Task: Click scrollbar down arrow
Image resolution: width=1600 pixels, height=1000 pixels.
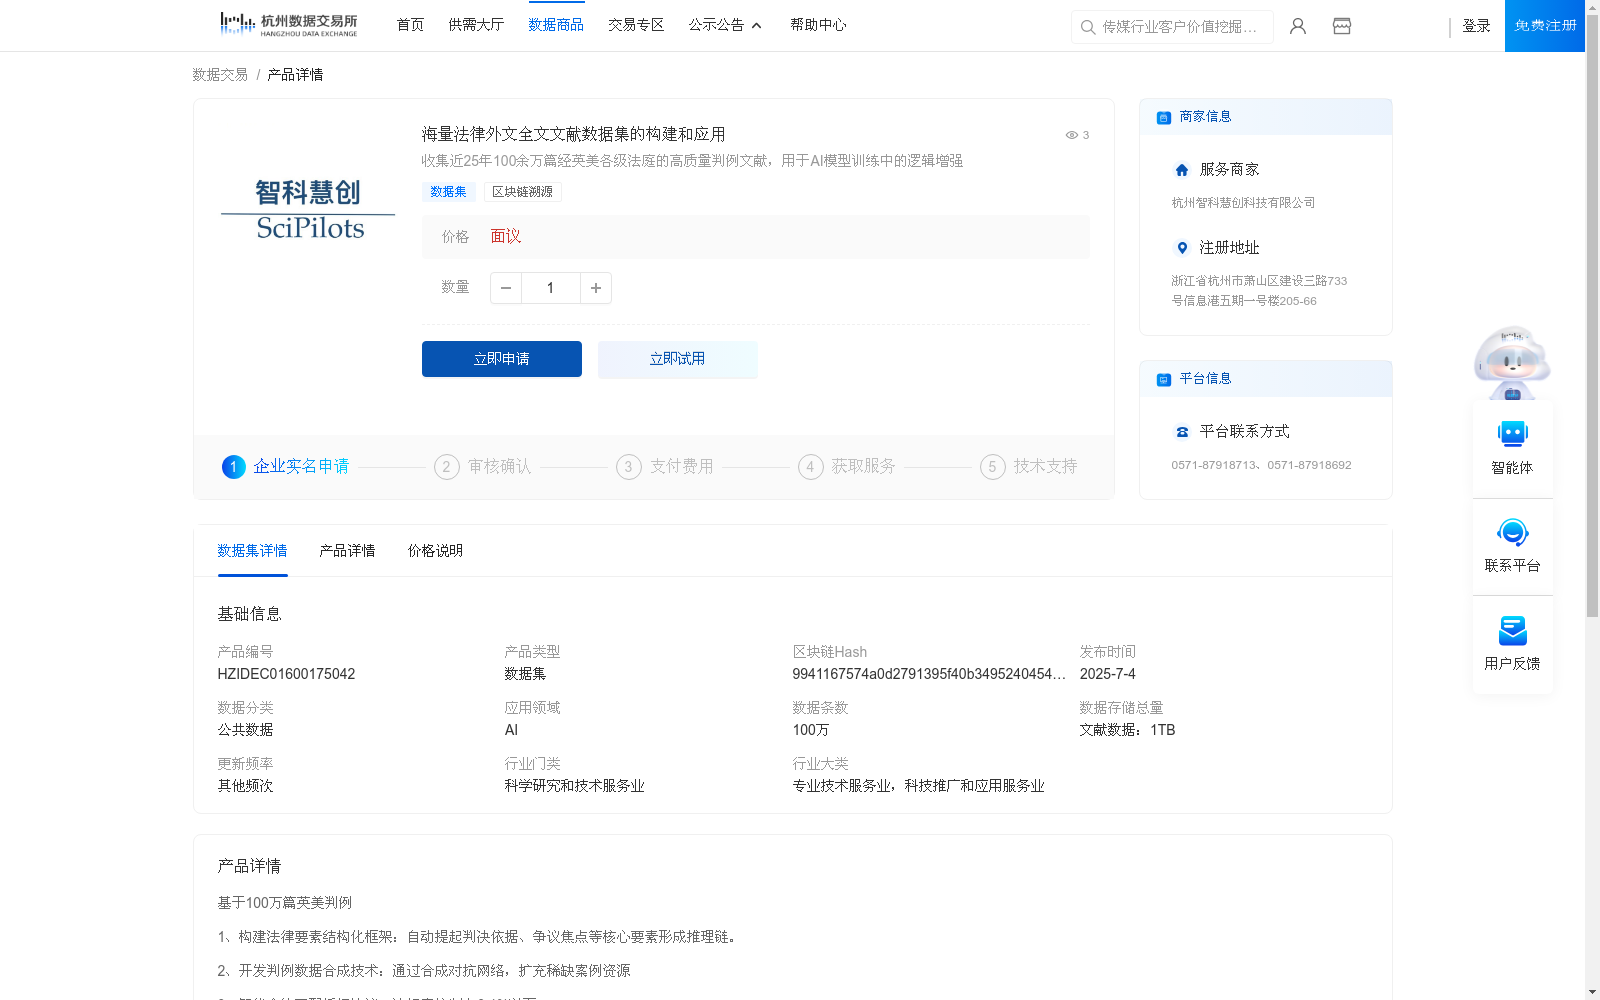Action: (x=1592, y=992)
